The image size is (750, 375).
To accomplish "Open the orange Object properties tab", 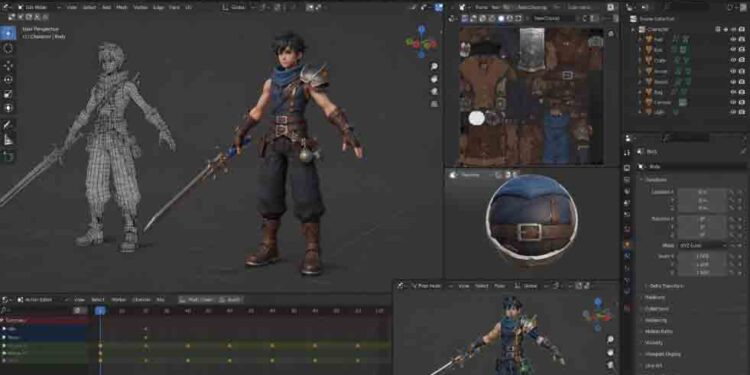I will (627, 244).
